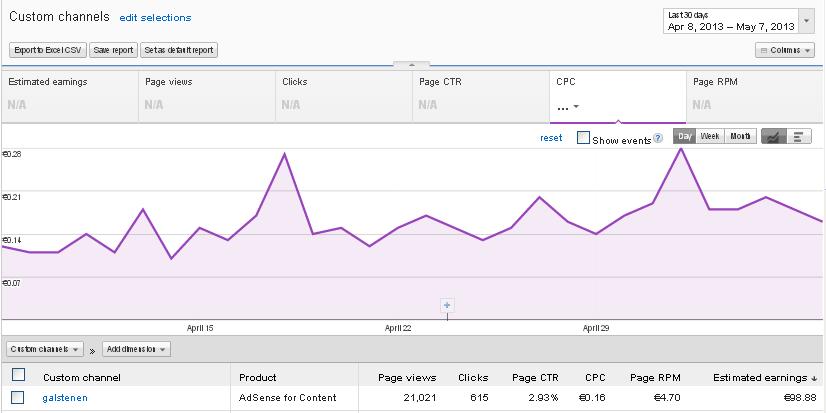Click the April 29 axis label
Screen dimensions: 826x413
(596, 328)
